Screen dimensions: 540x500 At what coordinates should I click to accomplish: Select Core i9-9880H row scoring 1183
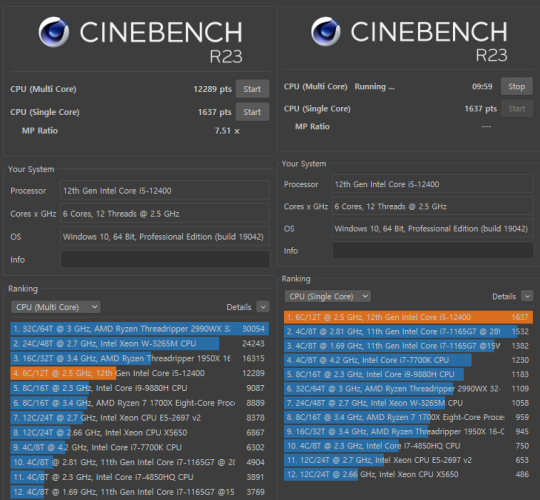[x=408, y=374]
